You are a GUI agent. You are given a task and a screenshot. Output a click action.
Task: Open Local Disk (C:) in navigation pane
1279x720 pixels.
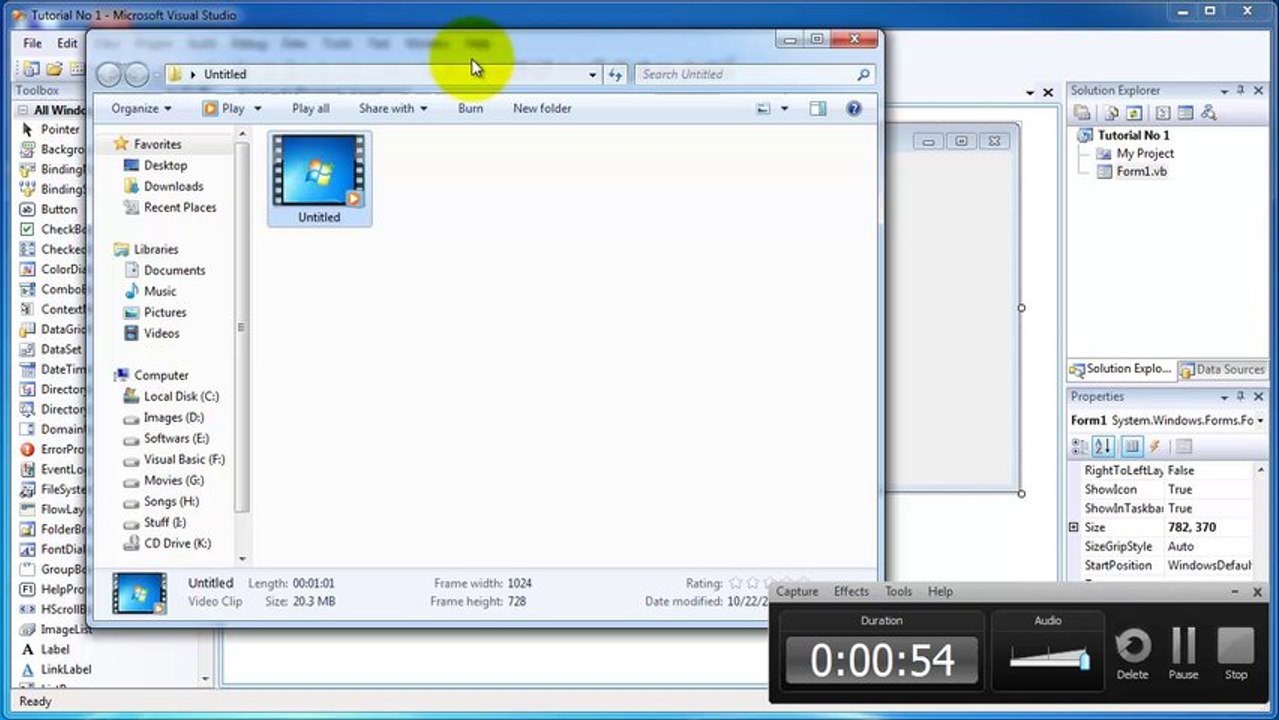(171, 396)
